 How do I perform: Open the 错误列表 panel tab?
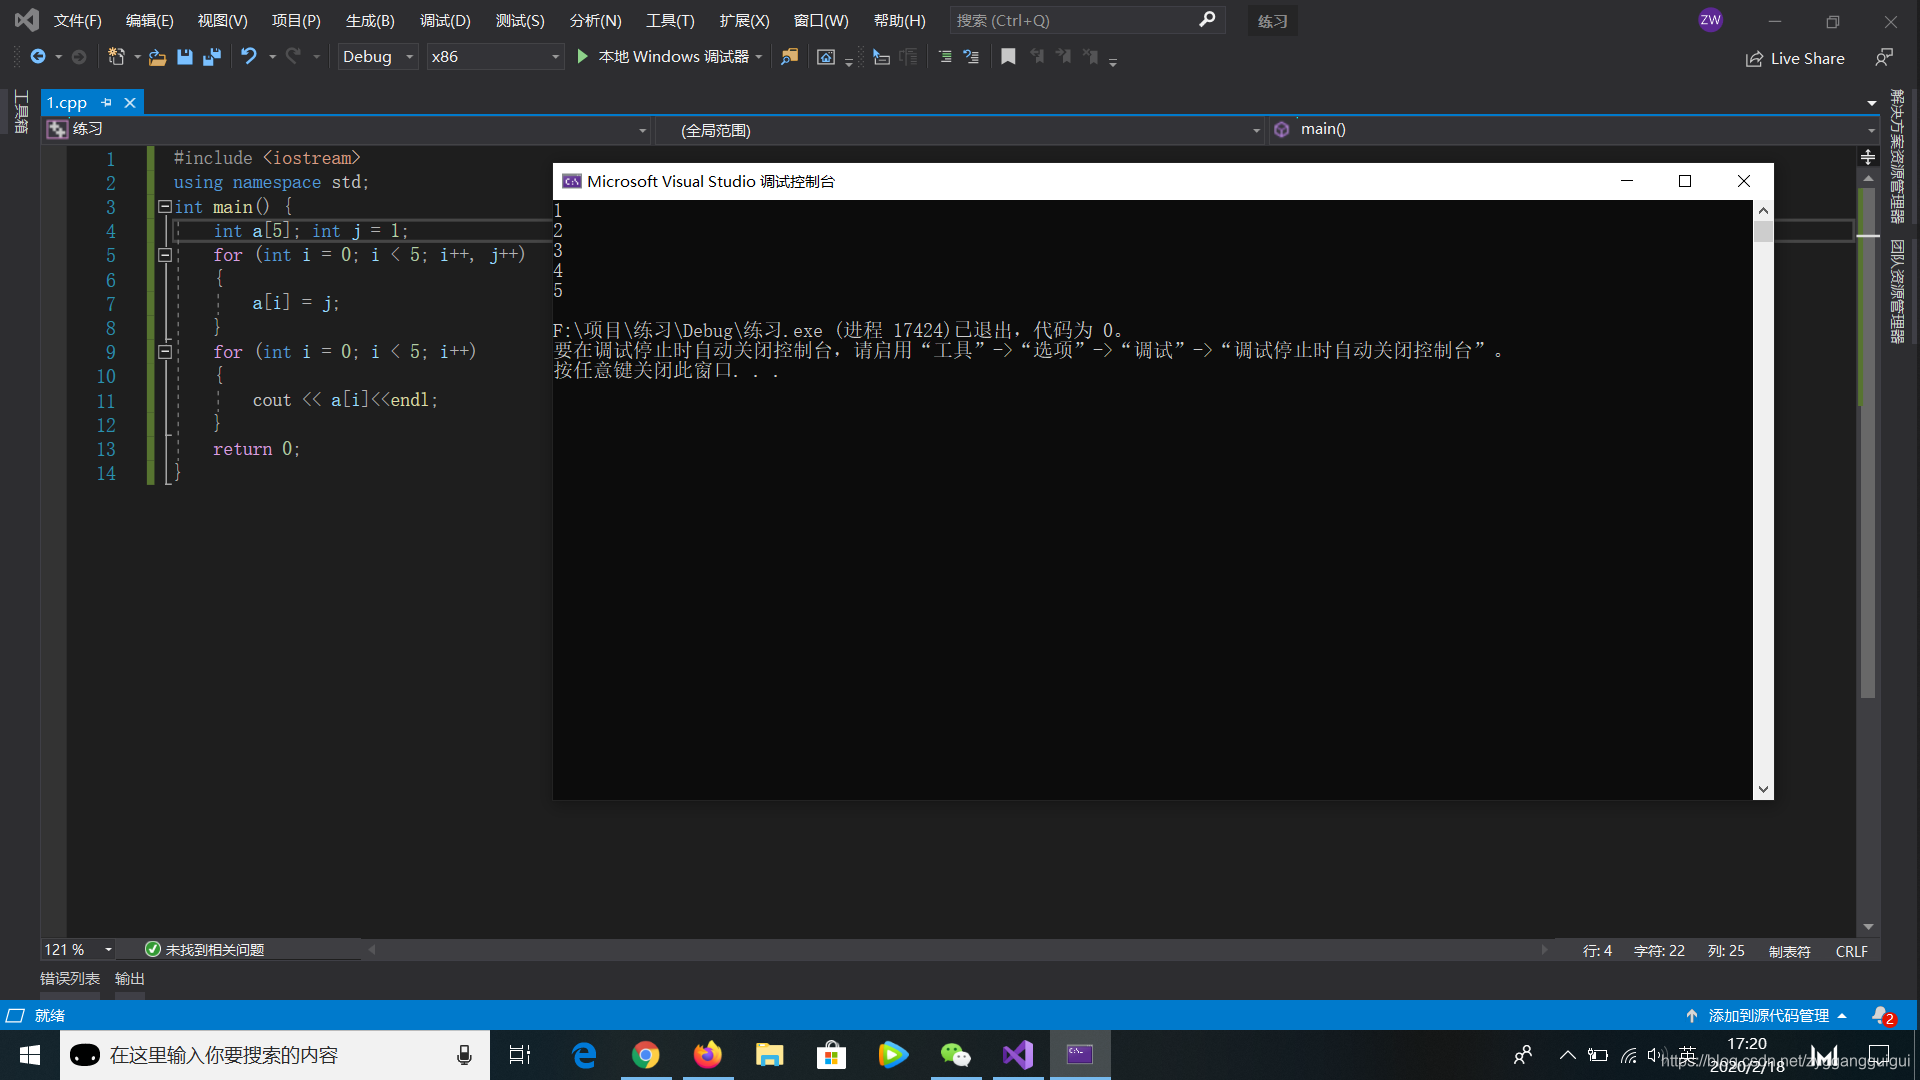[x=70, y=978]
